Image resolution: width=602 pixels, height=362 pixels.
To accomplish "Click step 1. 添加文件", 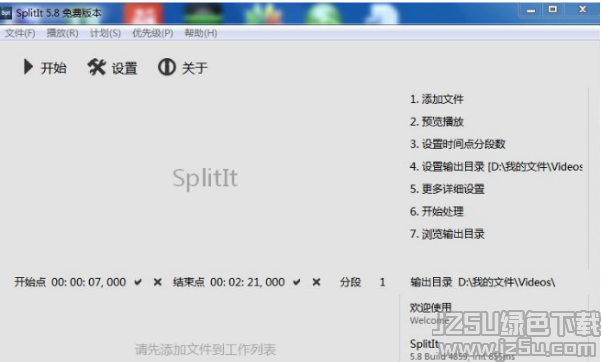I will click(437, 99).
